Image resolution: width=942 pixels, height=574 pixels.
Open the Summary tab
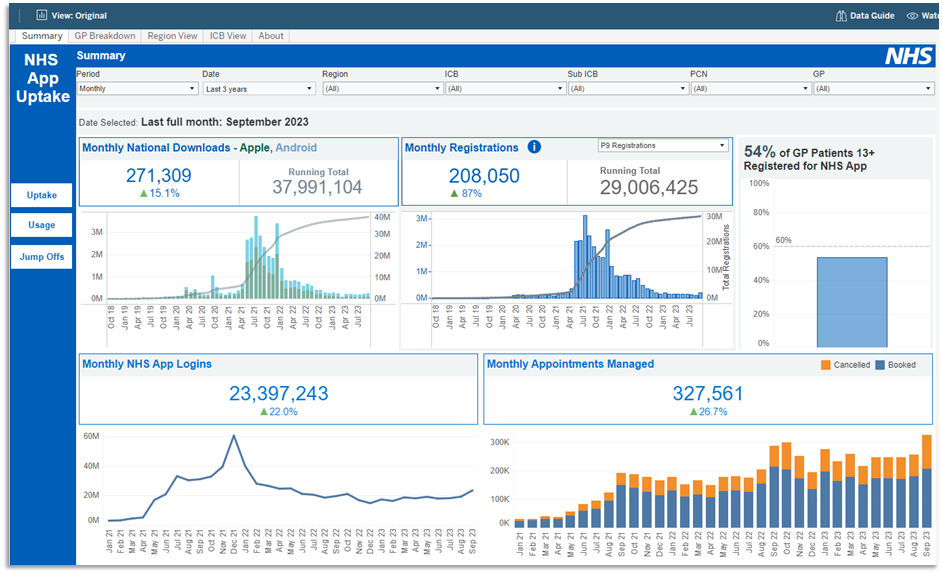coord(42,36)
